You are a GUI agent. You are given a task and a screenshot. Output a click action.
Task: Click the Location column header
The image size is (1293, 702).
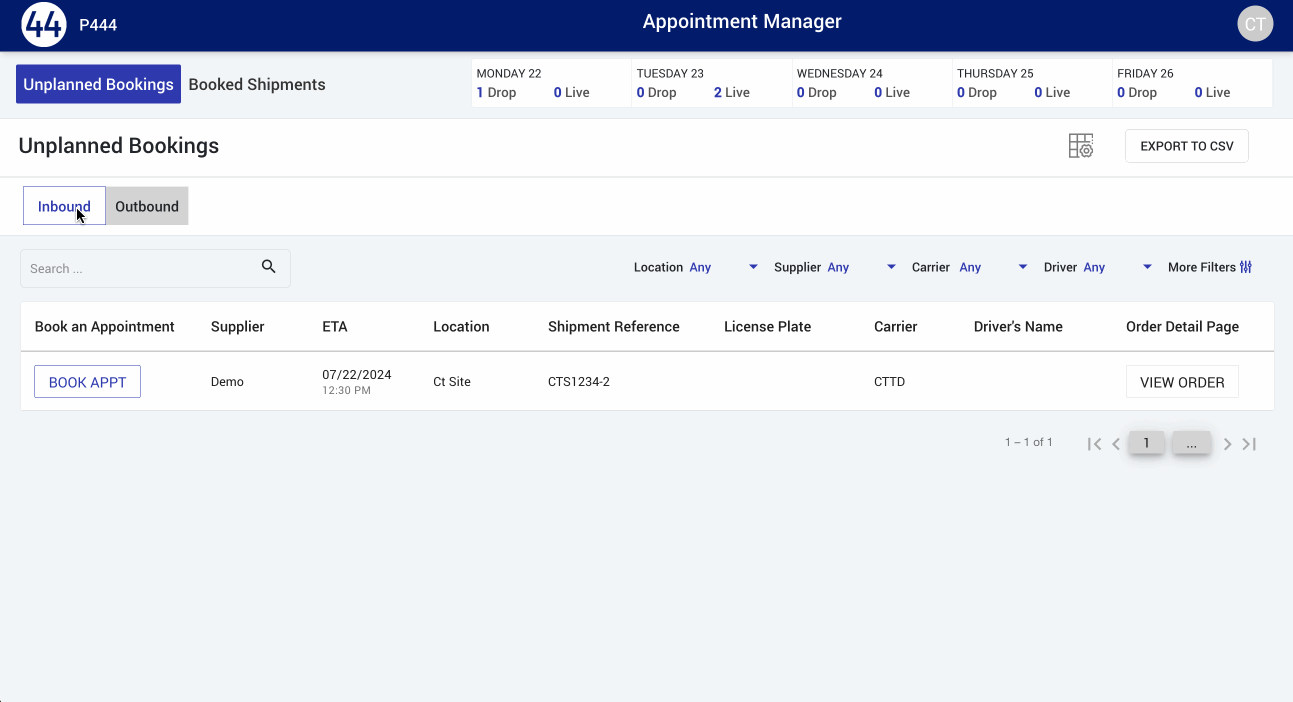pyautogui.click(x=461, y=326)
